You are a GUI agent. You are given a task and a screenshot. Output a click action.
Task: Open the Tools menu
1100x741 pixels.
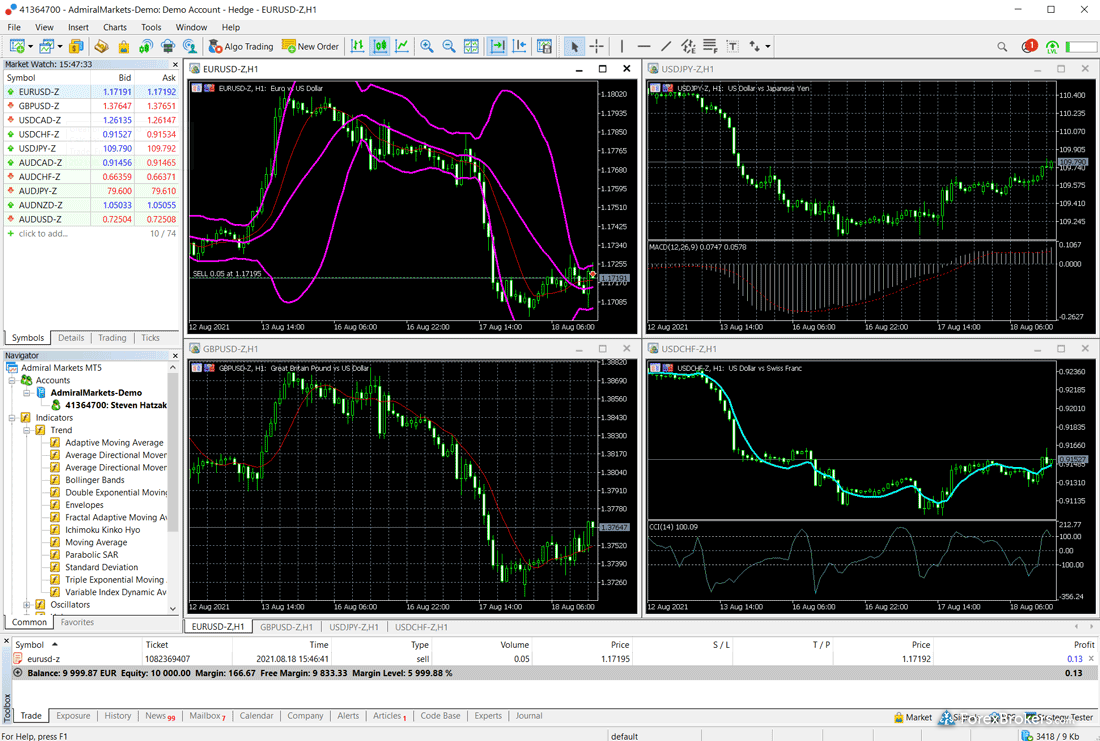coord(151,27)
